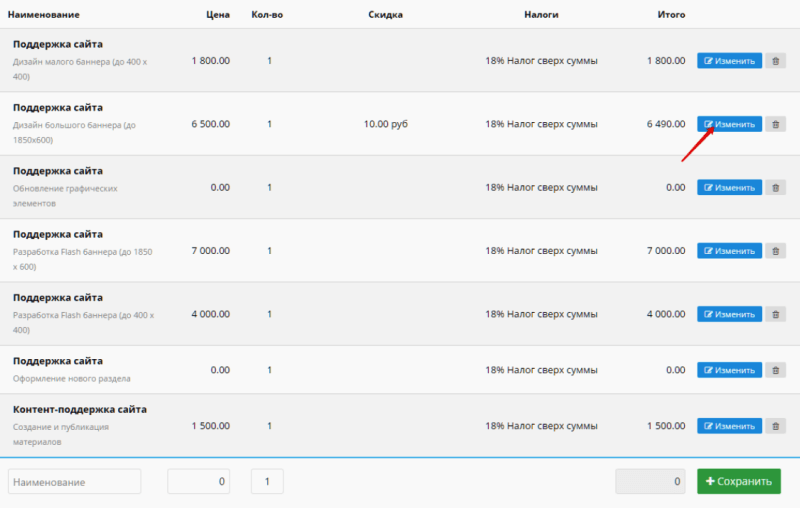Remove the graphic elements update row with trash icon
800x508 pixels.
(x=775, y=188)
